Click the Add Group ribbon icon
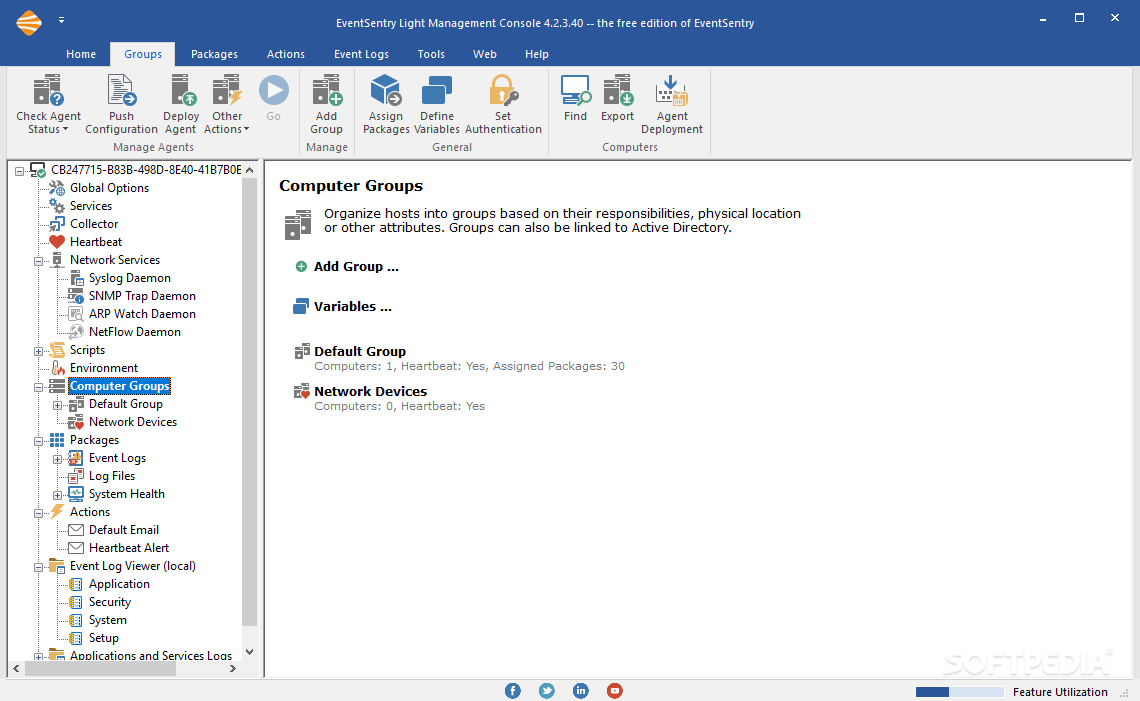The width and height of the screenshot is (1140, 701). pos(326,91)
